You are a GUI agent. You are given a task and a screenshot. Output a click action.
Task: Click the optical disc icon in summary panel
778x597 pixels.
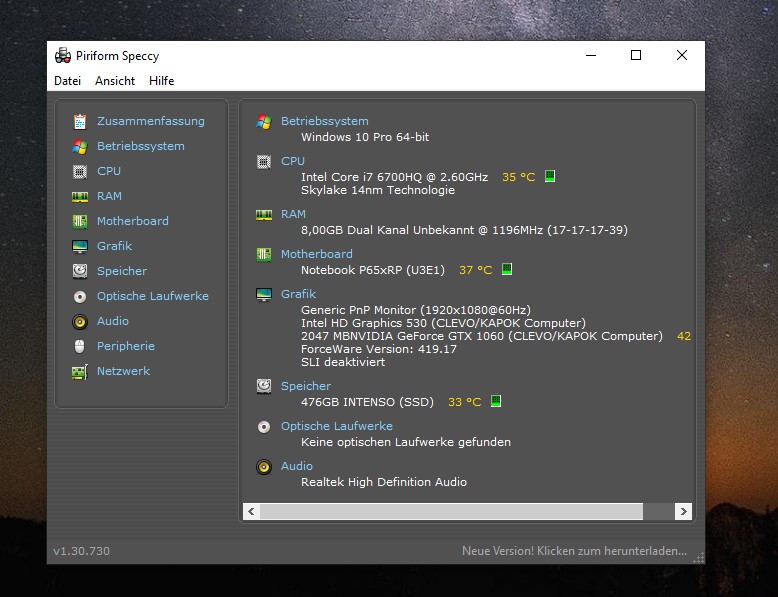click(x=264, y=427)
